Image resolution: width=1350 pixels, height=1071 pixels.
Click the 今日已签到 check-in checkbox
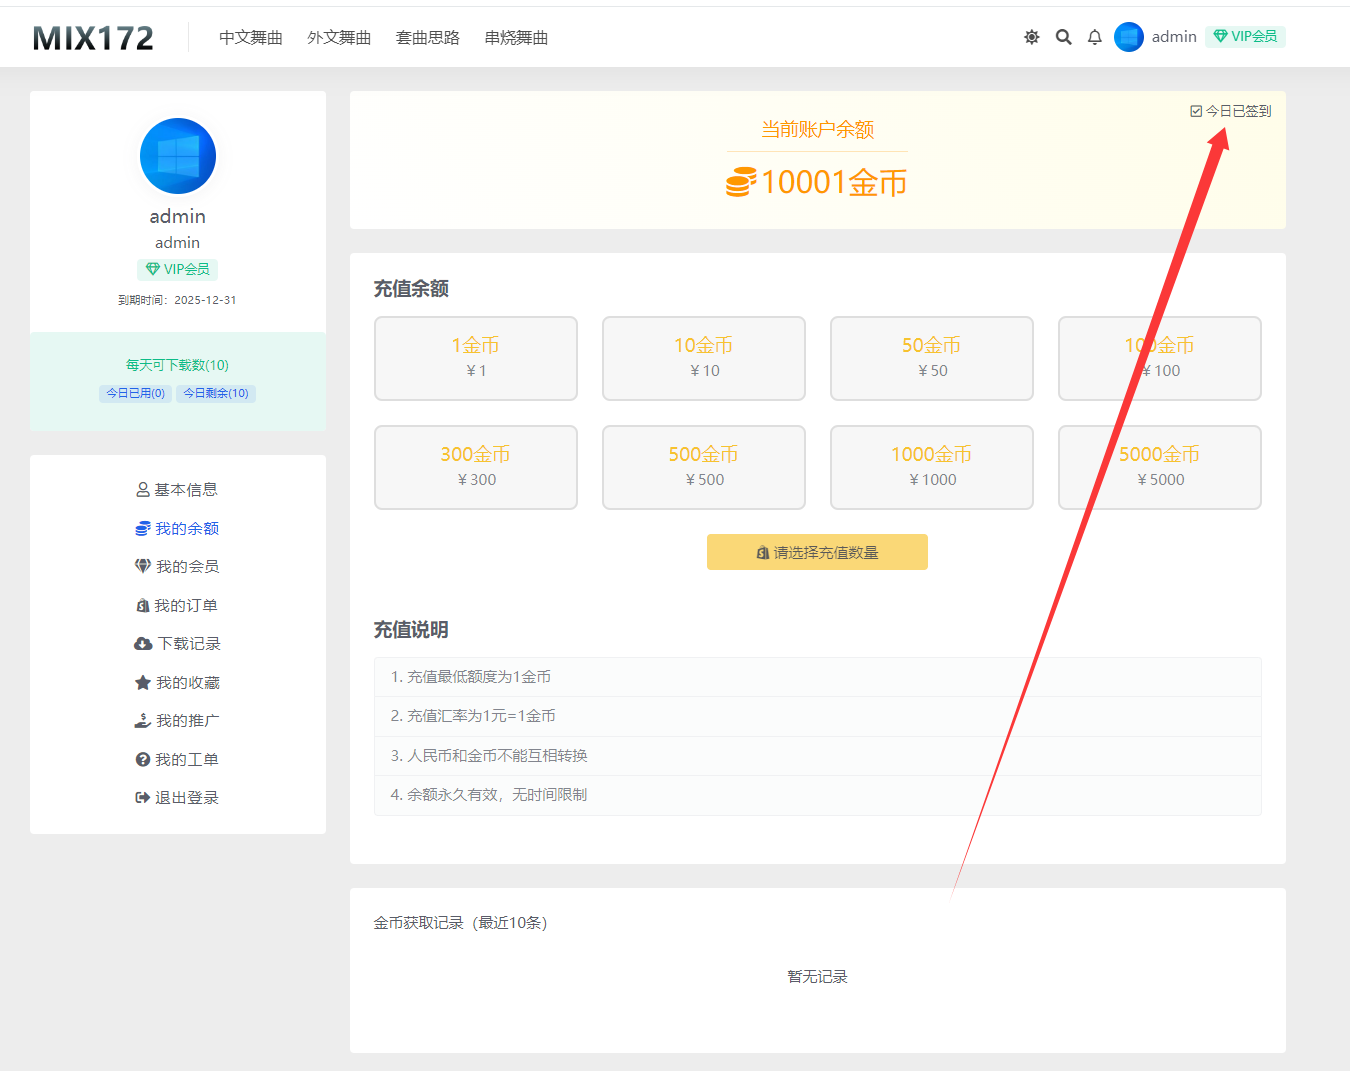[1197, 111]
